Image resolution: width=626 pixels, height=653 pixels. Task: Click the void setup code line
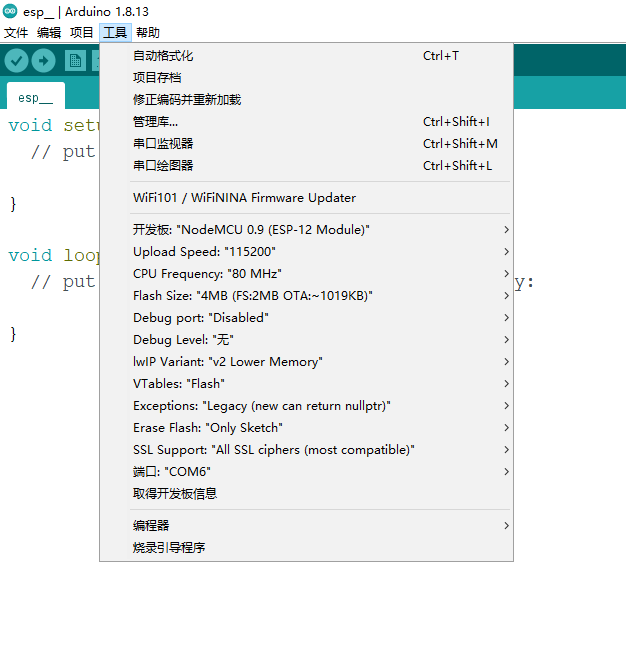[53, 125]
